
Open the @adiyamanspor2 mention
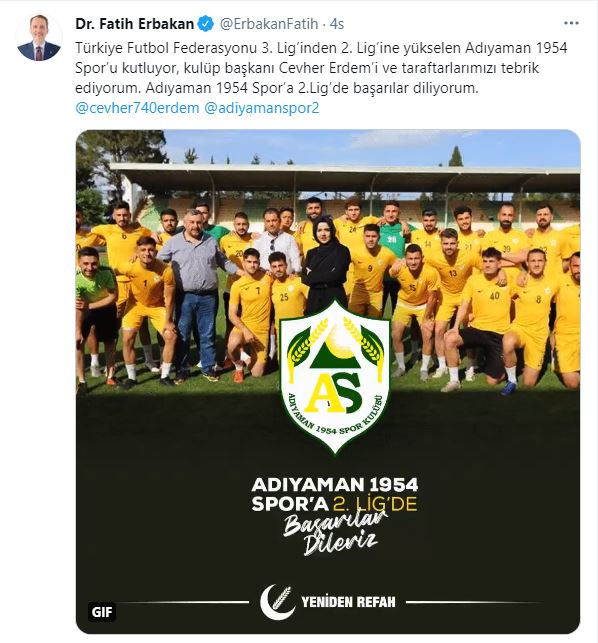(x=261, y=108)
